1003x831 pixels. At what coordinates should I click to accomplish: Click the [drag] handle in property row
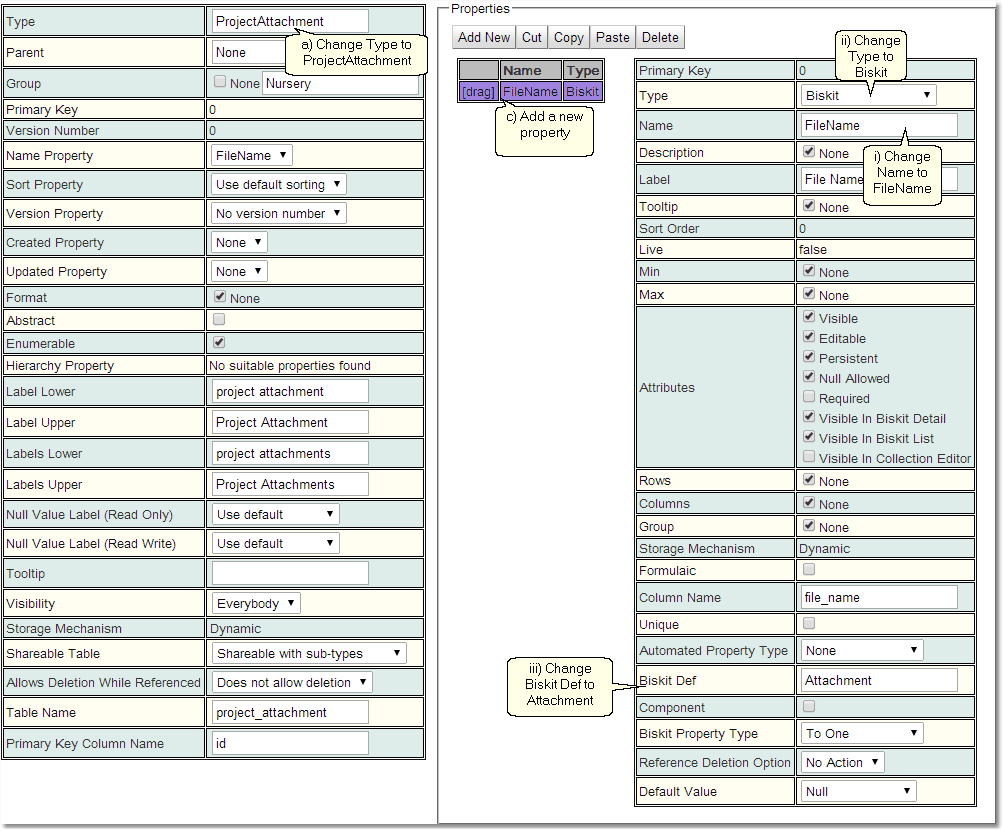478,91
